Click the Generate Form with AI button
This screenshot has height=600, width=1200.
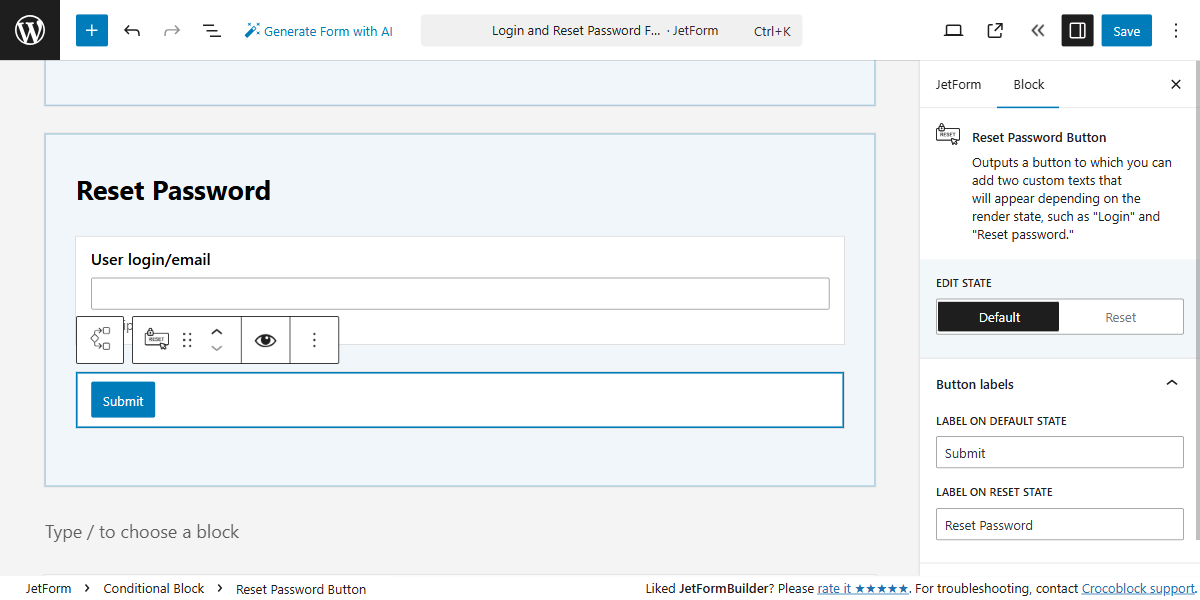318,30
